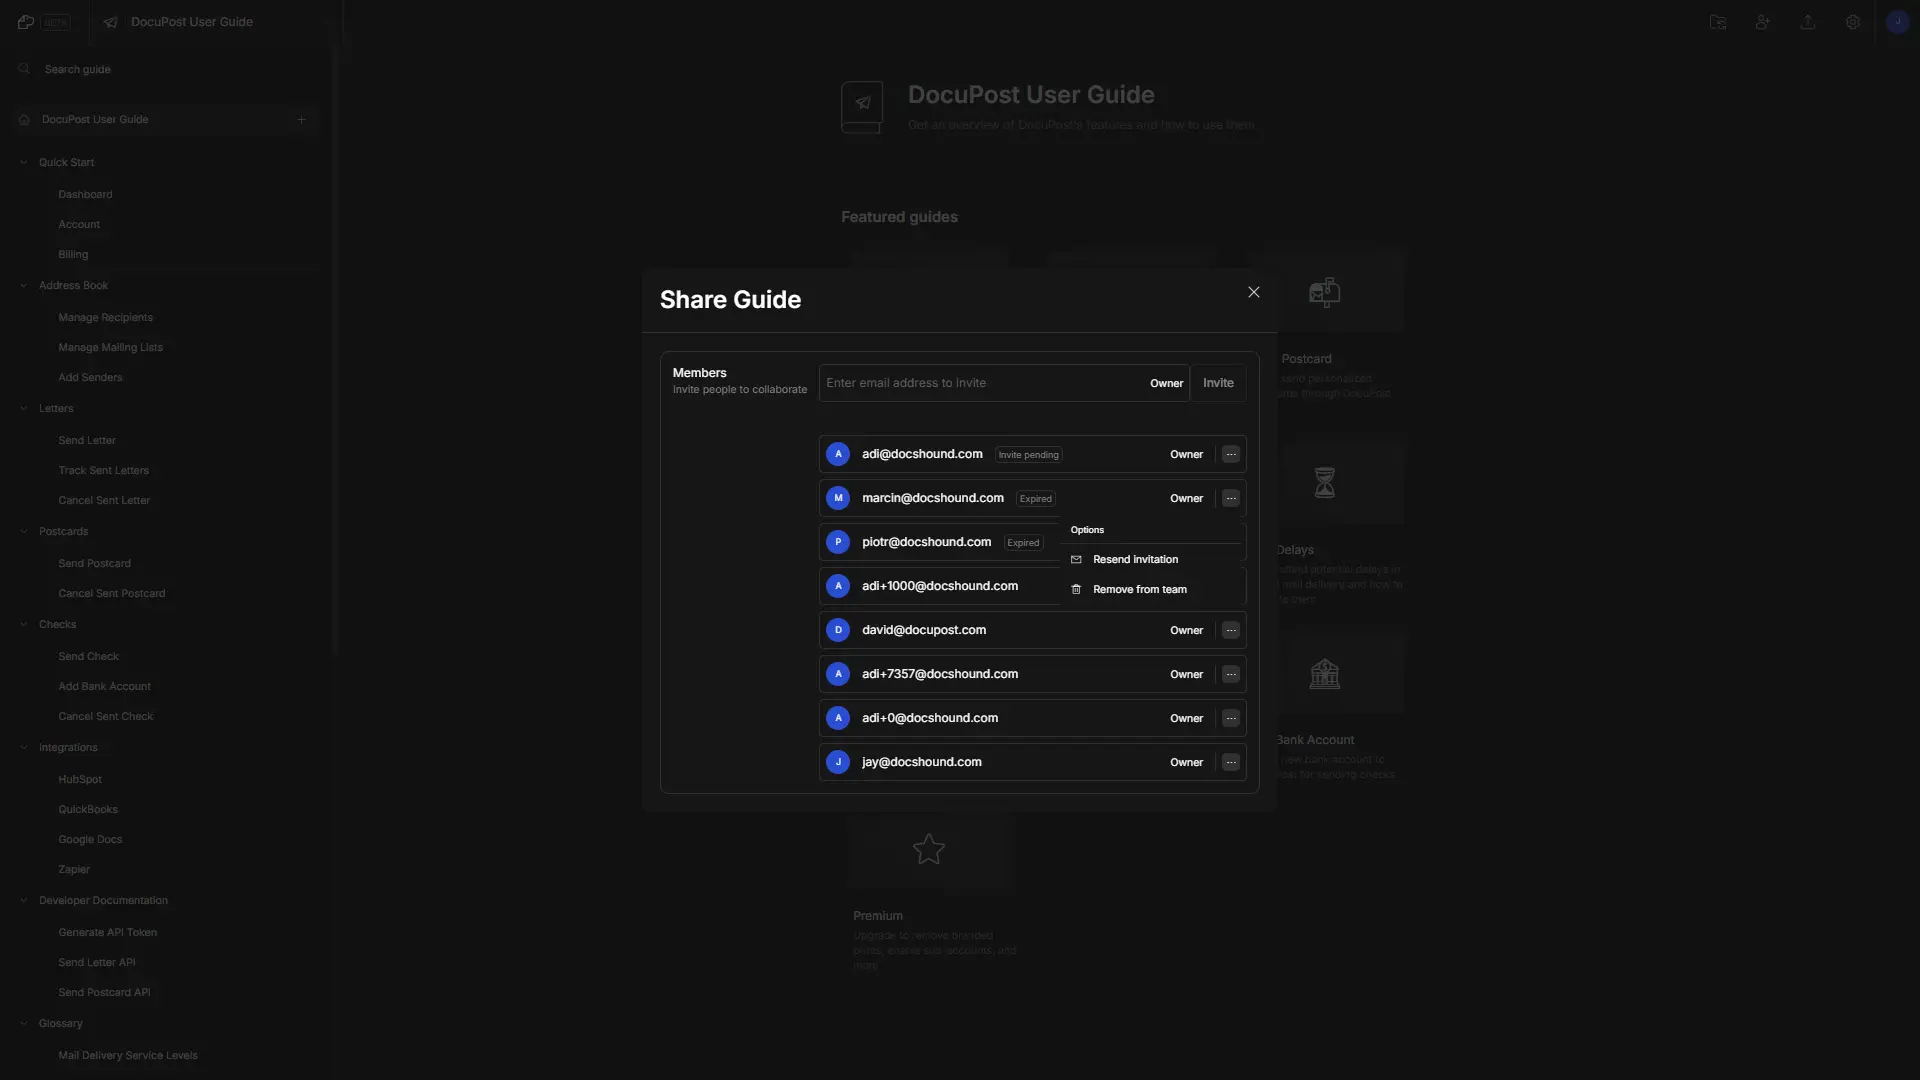Click the share/export guide icon

click(x=1808, y=22)
